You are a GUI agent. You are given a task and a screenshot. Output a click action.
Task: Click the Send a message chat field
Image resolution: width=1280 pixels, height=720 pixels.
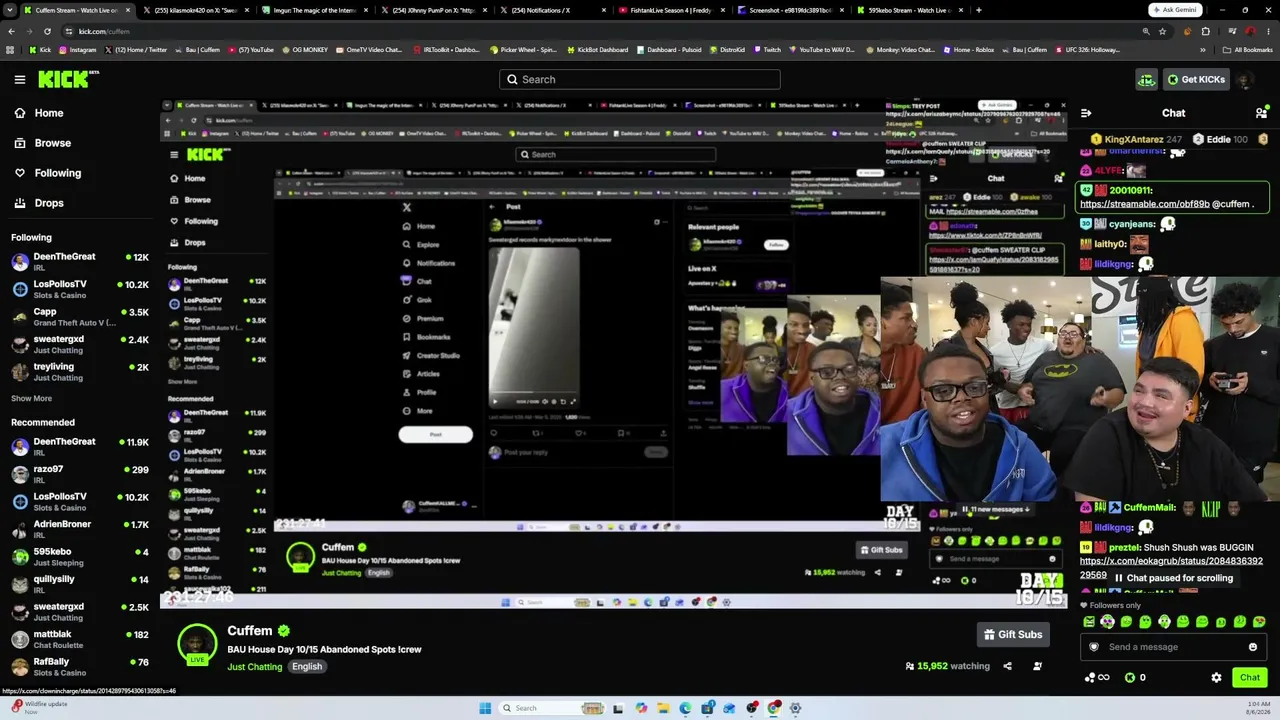point(1173,647)
